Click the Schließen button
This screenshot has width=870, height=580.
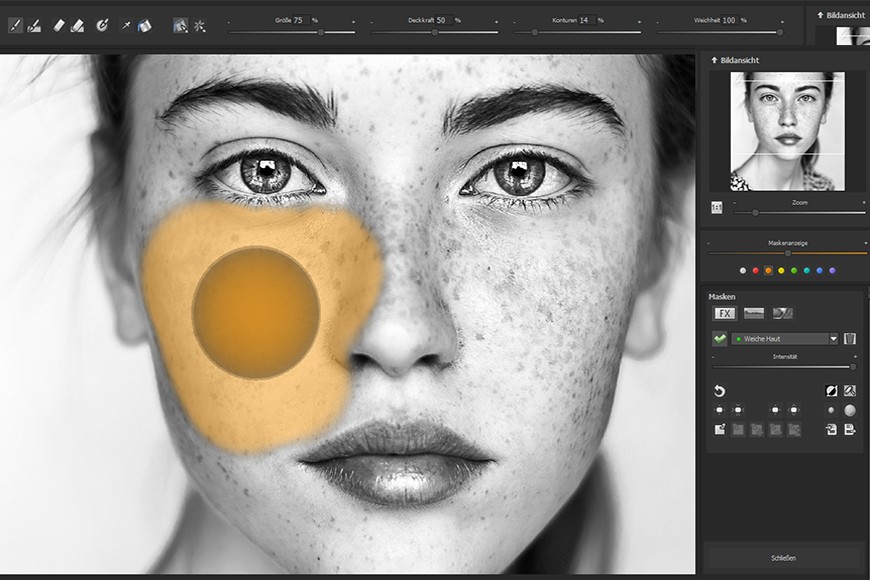(x=783, y=558)
